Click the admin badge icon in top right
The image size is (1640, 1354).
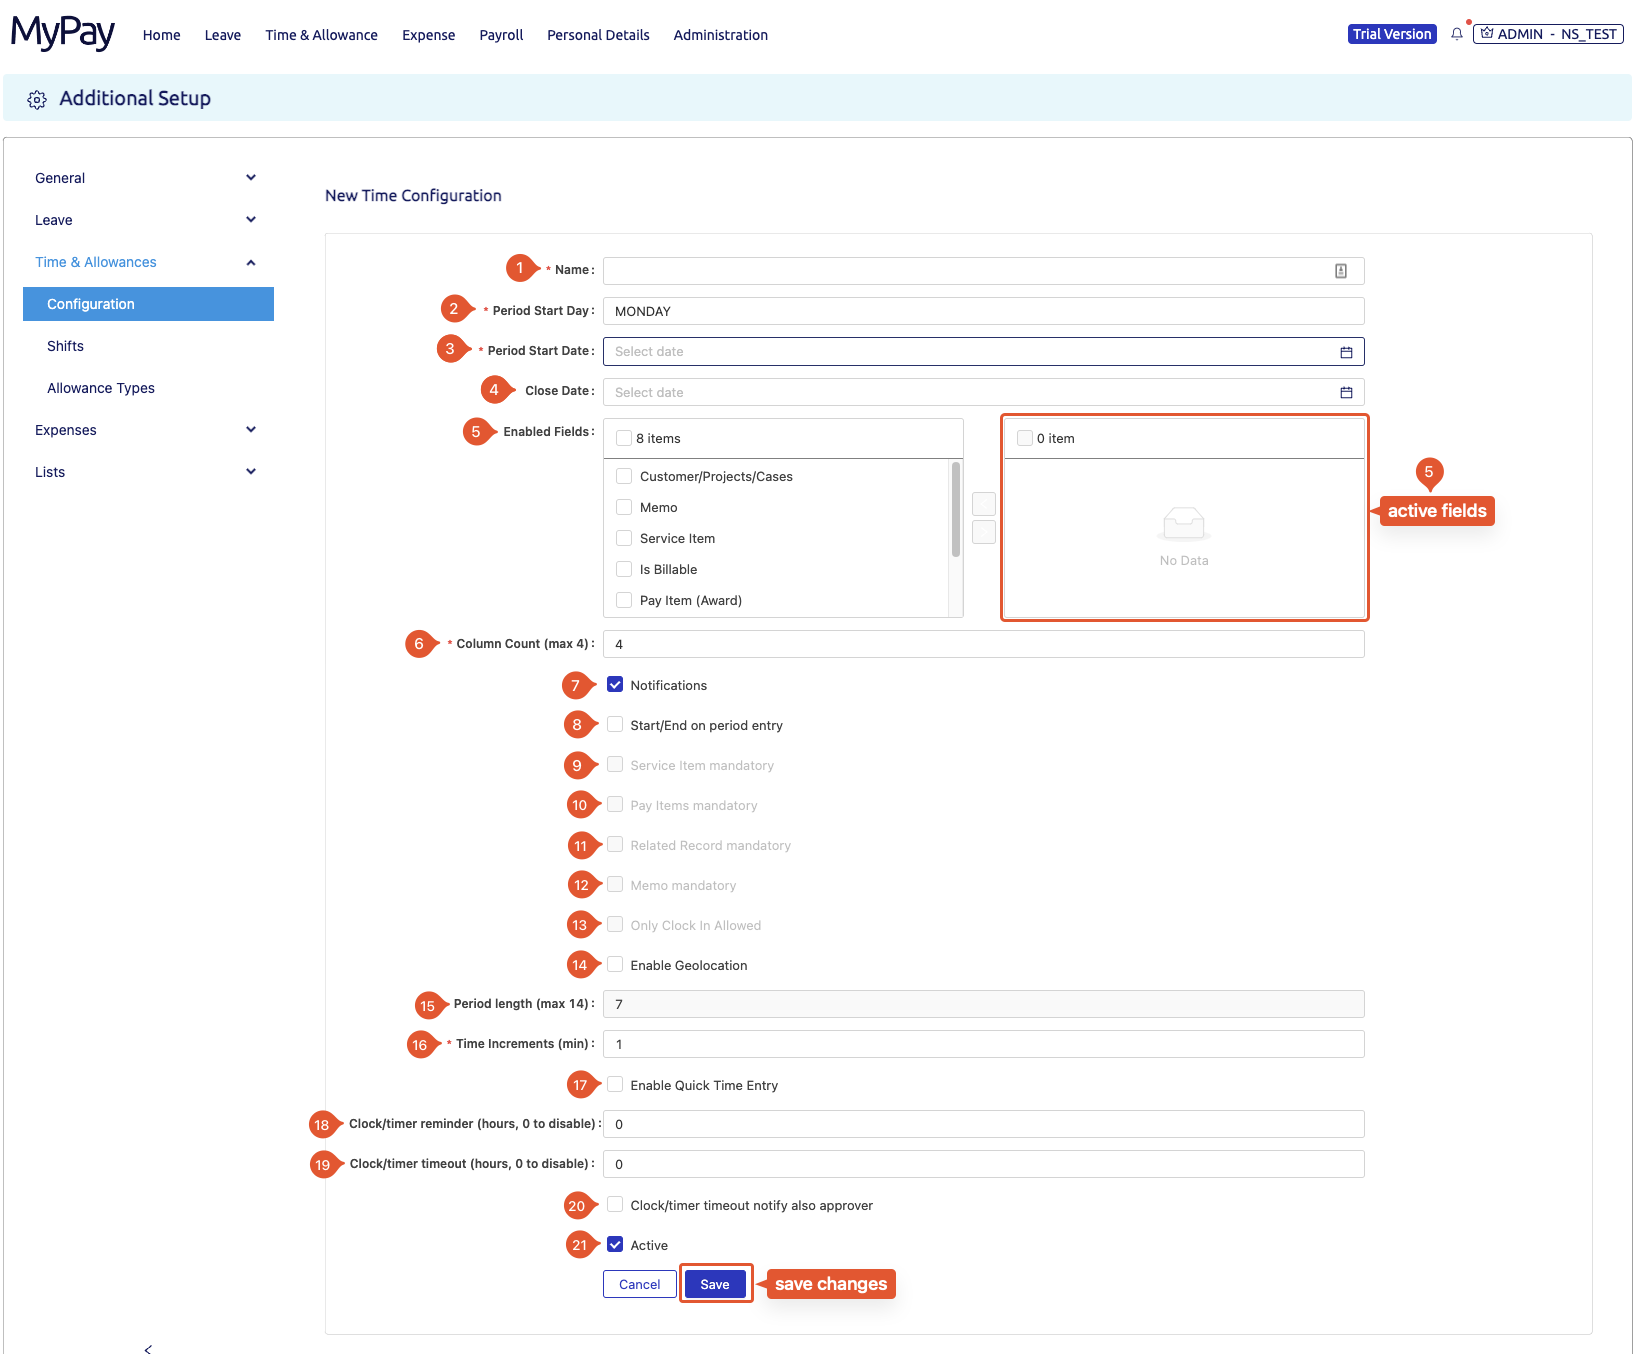(x=1487, y=32)
